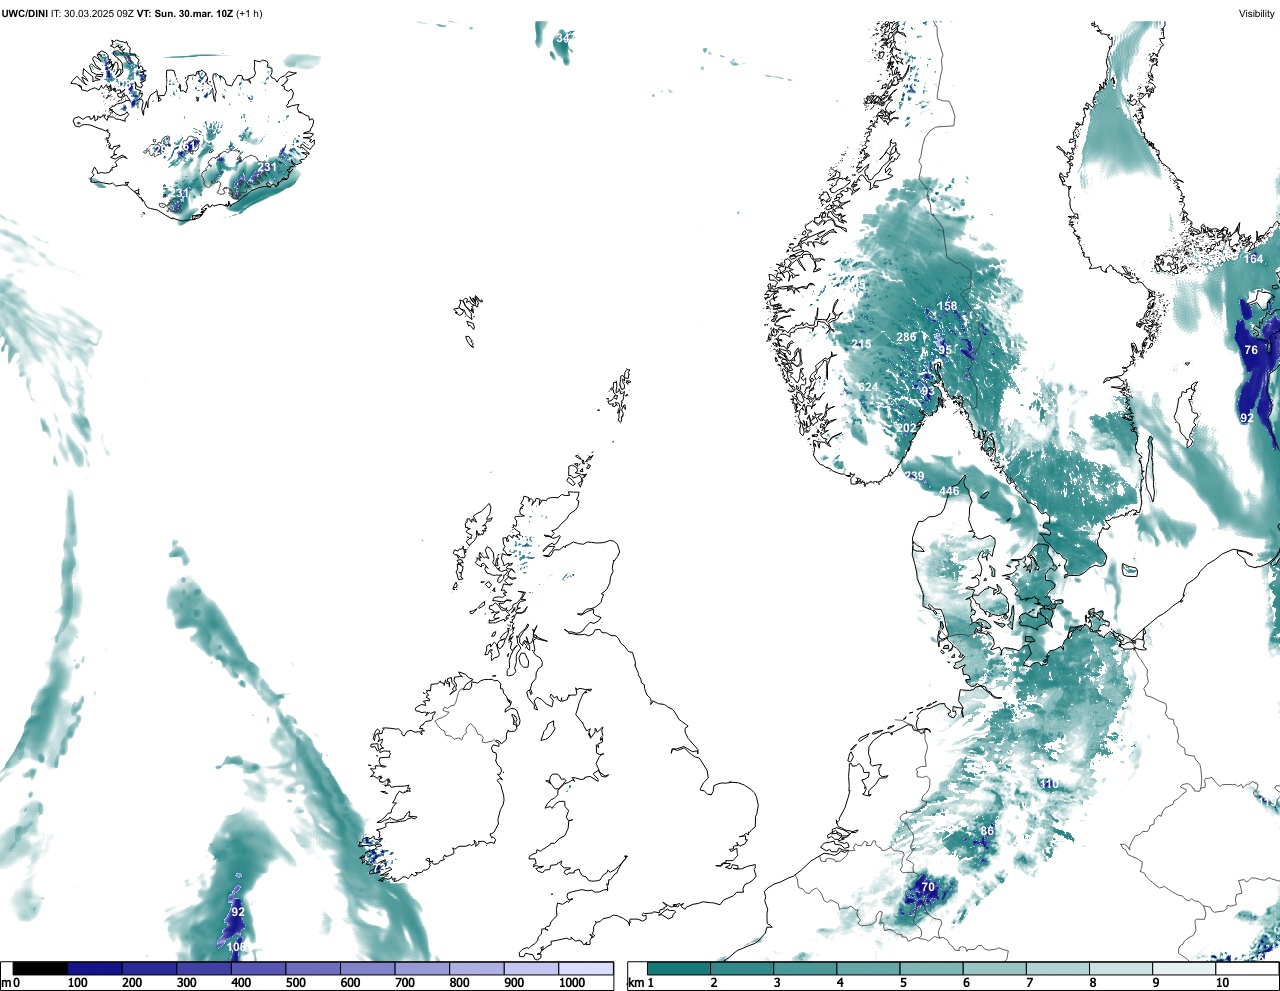This screenshot has height=991, width=1280.
Task: Click the '215' visibility value on the map
Action: click(x=861, y=344)
